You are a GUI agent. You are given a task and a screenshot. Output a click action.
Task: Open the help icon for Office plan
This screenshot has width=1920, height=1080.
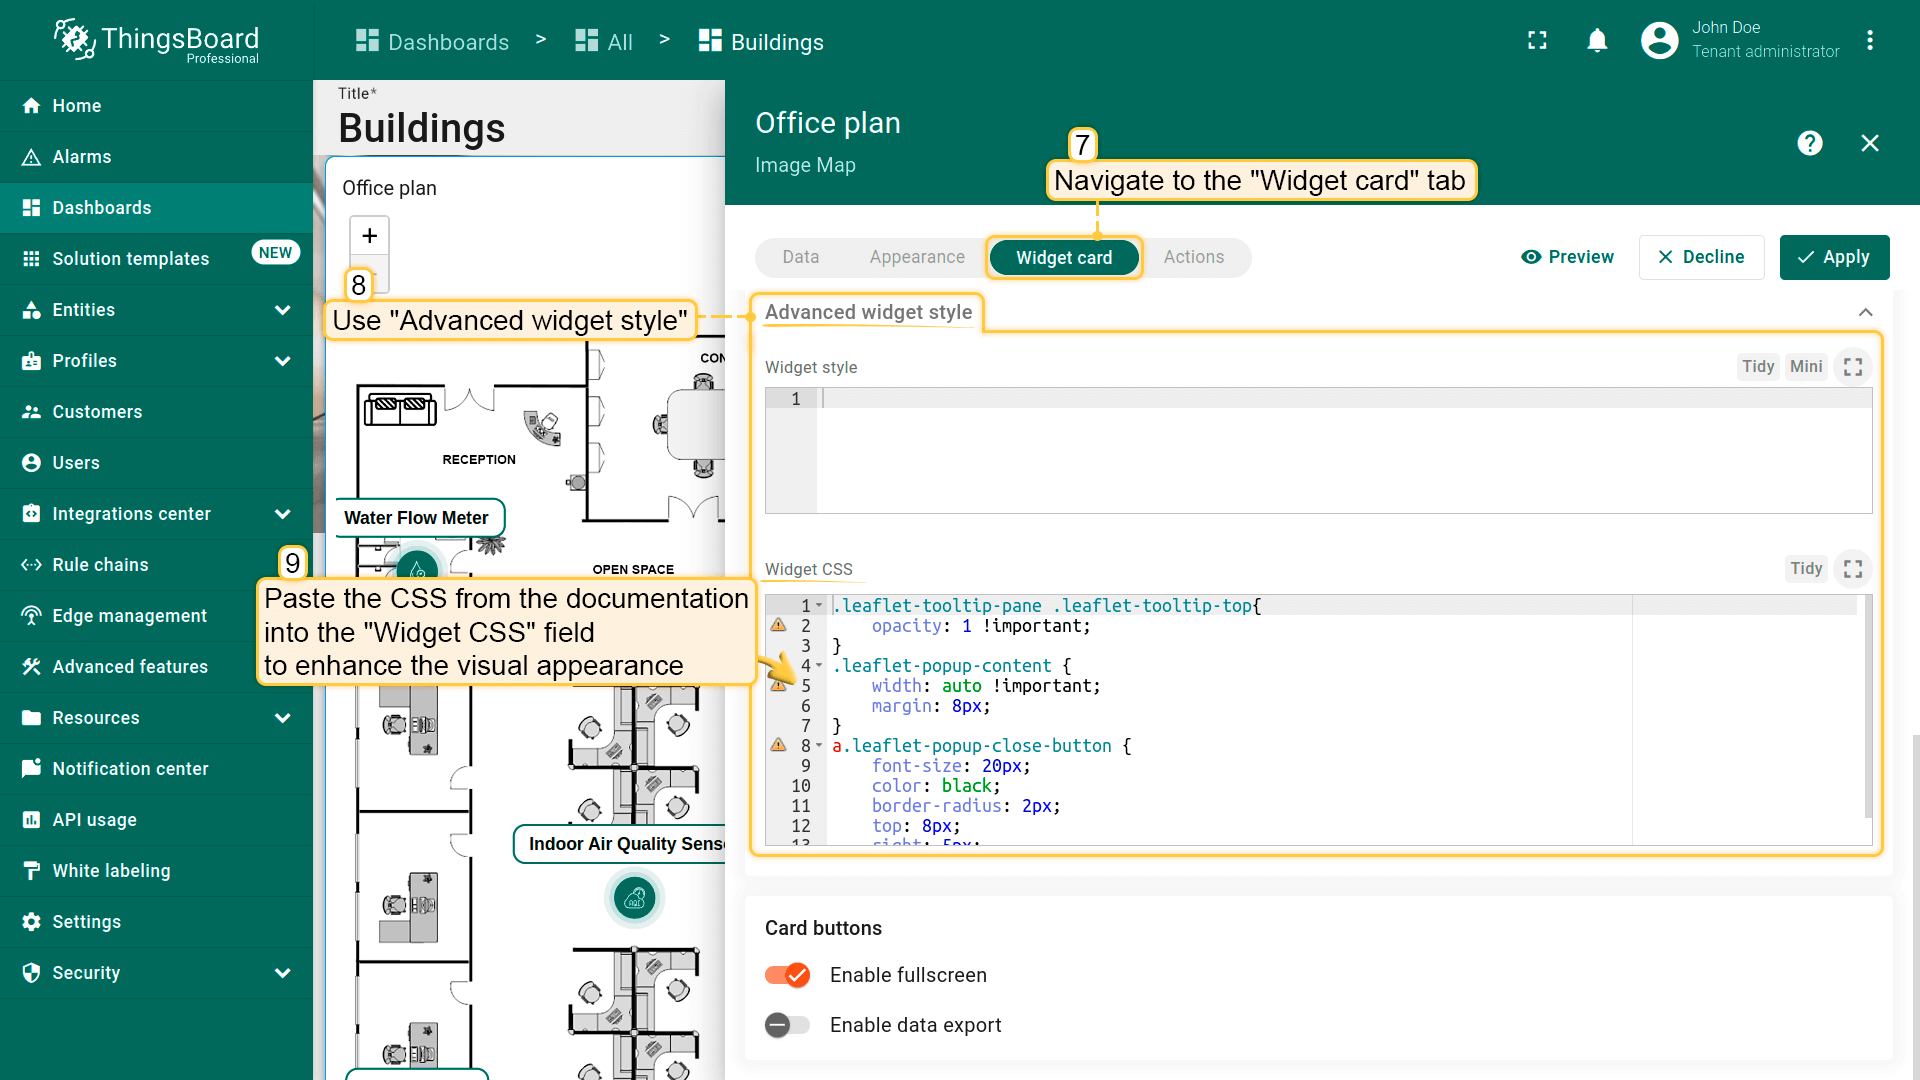pyautogui.click(x=1809, y=143)
